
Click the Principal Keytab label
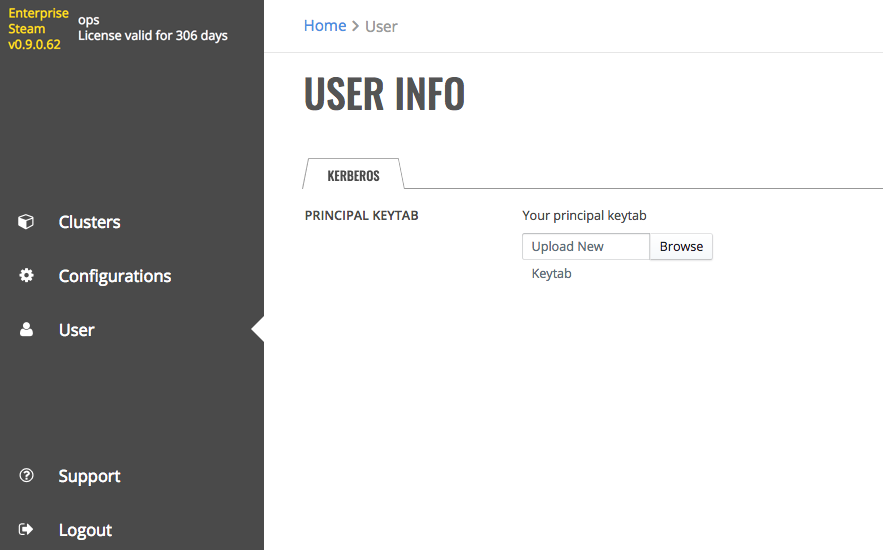point(362,216)
